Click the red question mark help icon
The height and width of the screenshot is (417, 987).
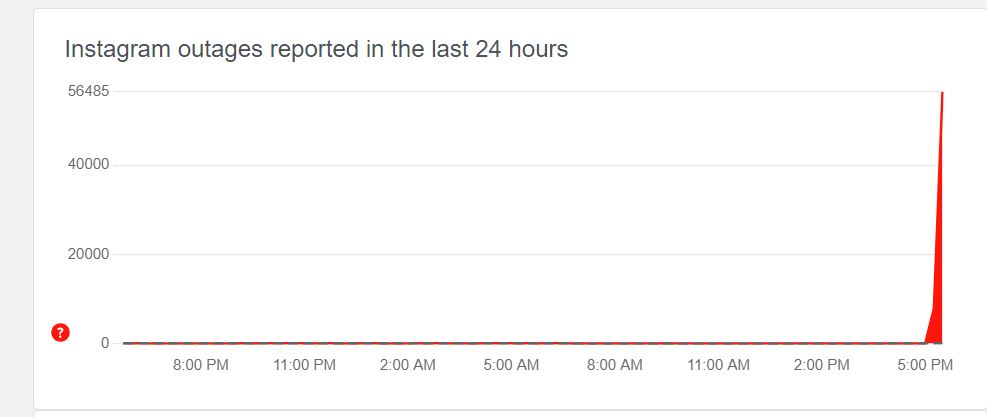click(x=60, y=333)
